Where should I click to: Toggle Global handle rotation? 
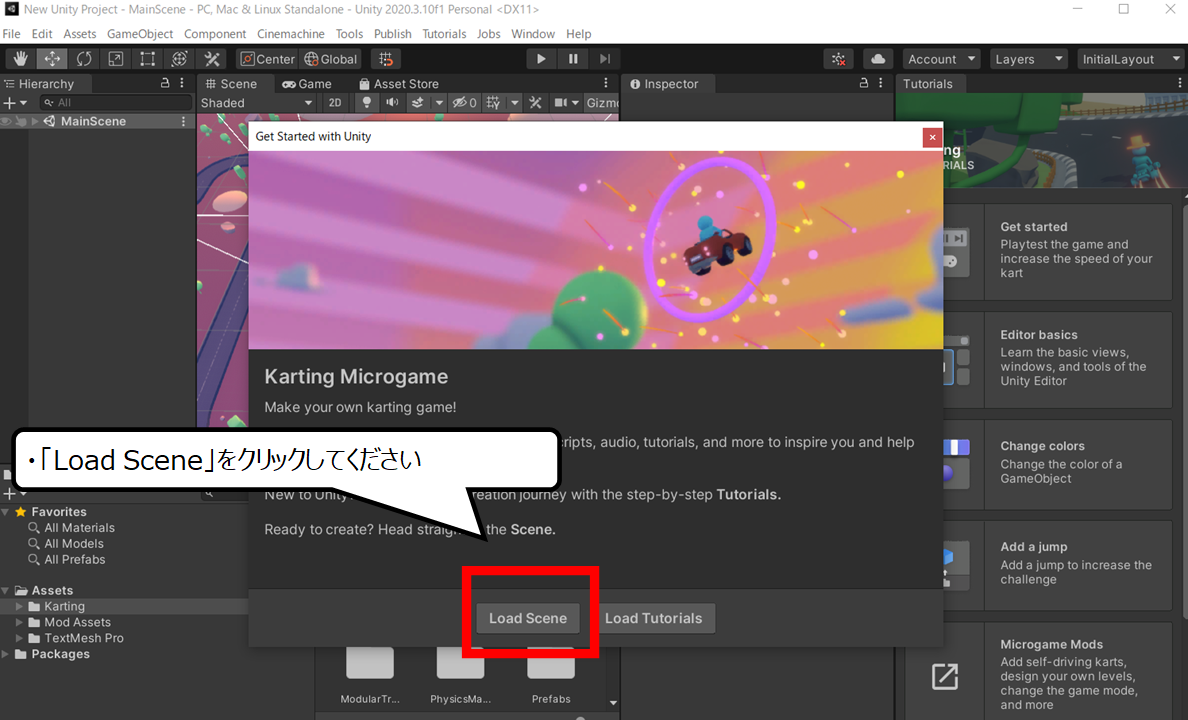[330, 59]
